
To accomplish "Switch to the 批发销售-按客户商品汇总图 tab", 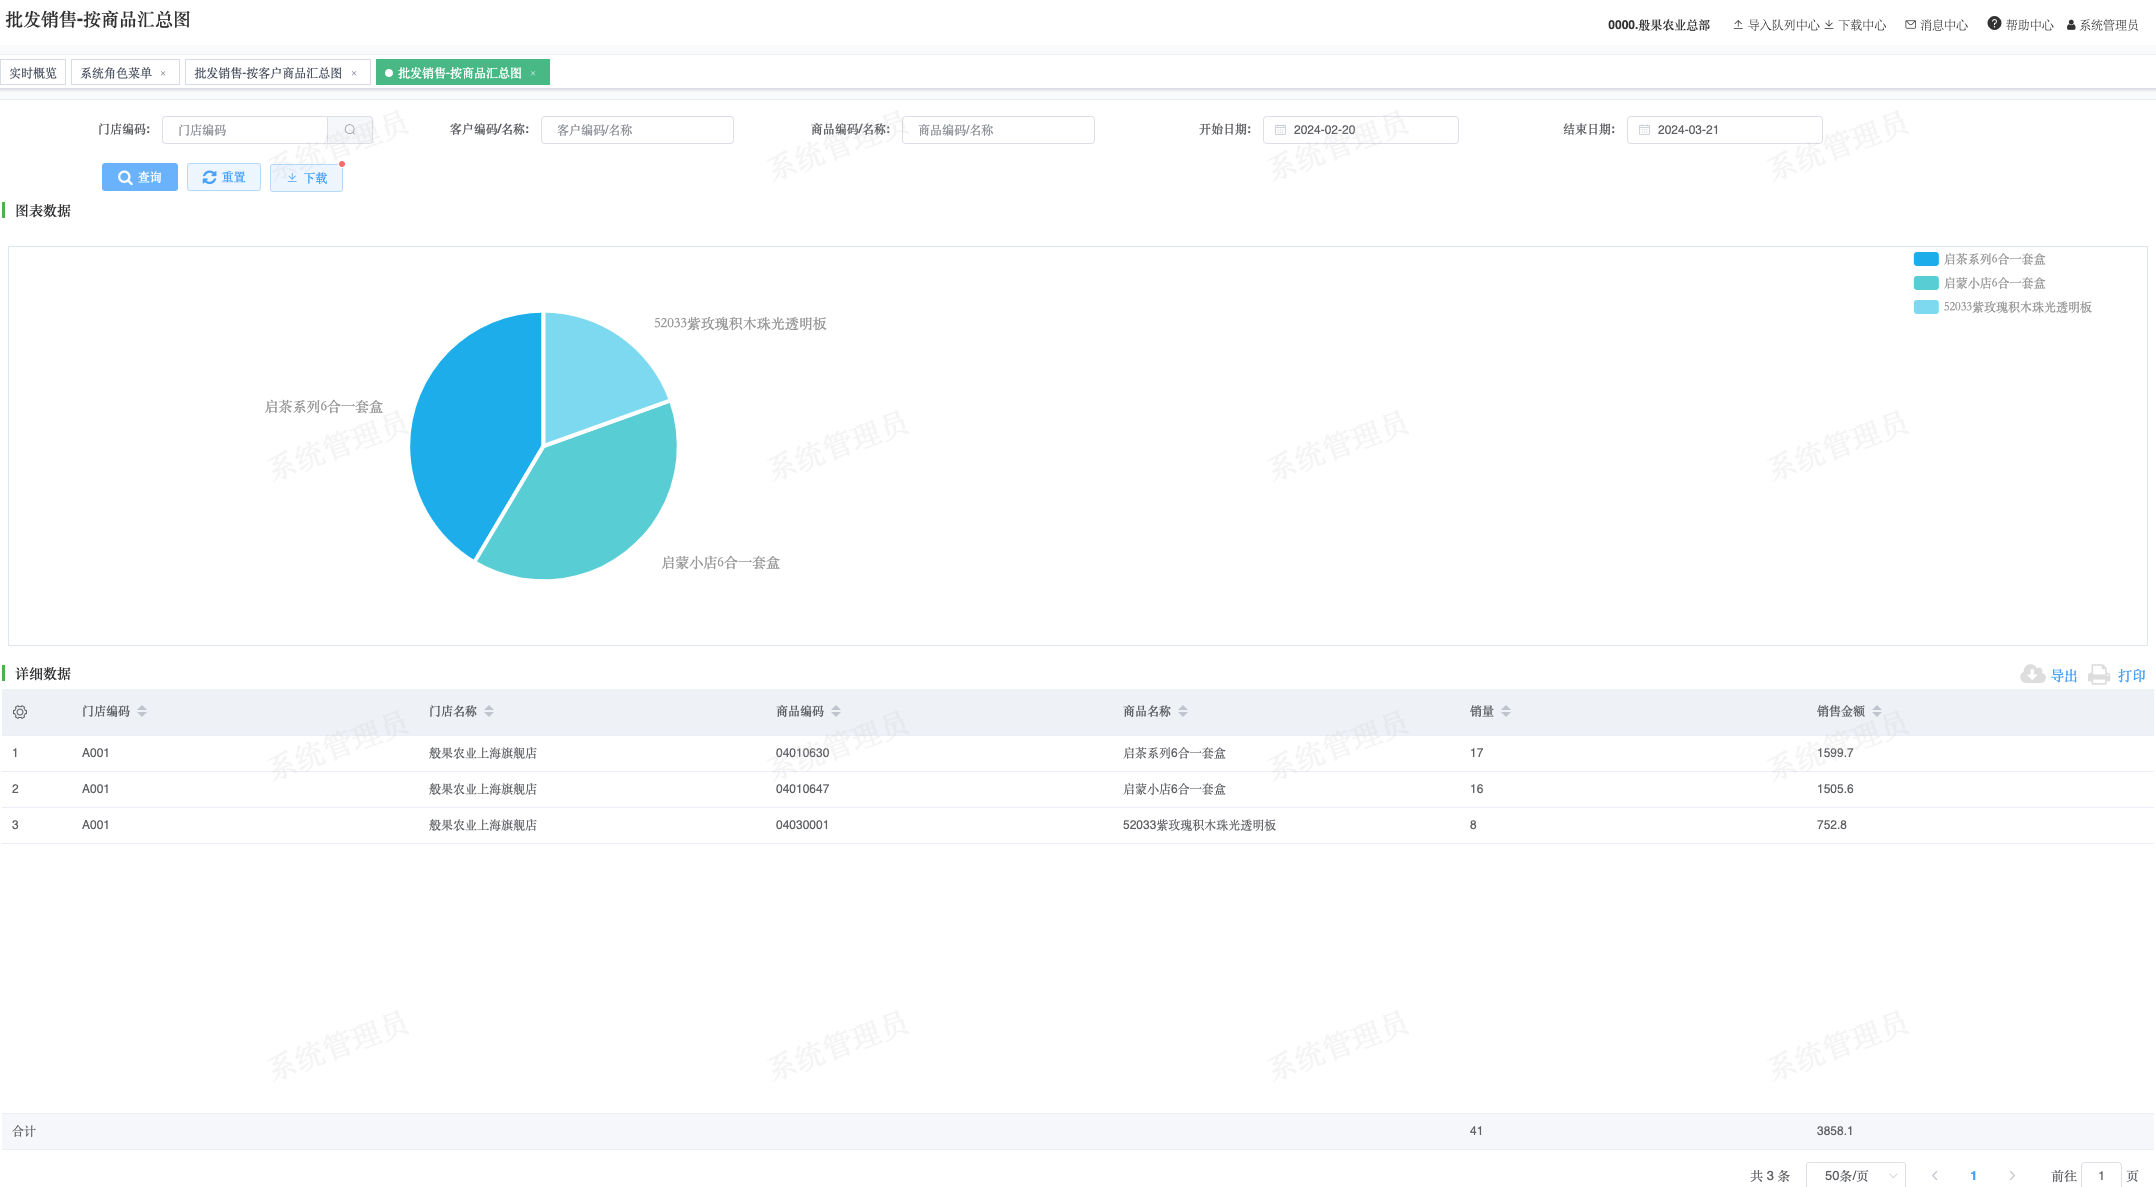I will tap(268, 73).
